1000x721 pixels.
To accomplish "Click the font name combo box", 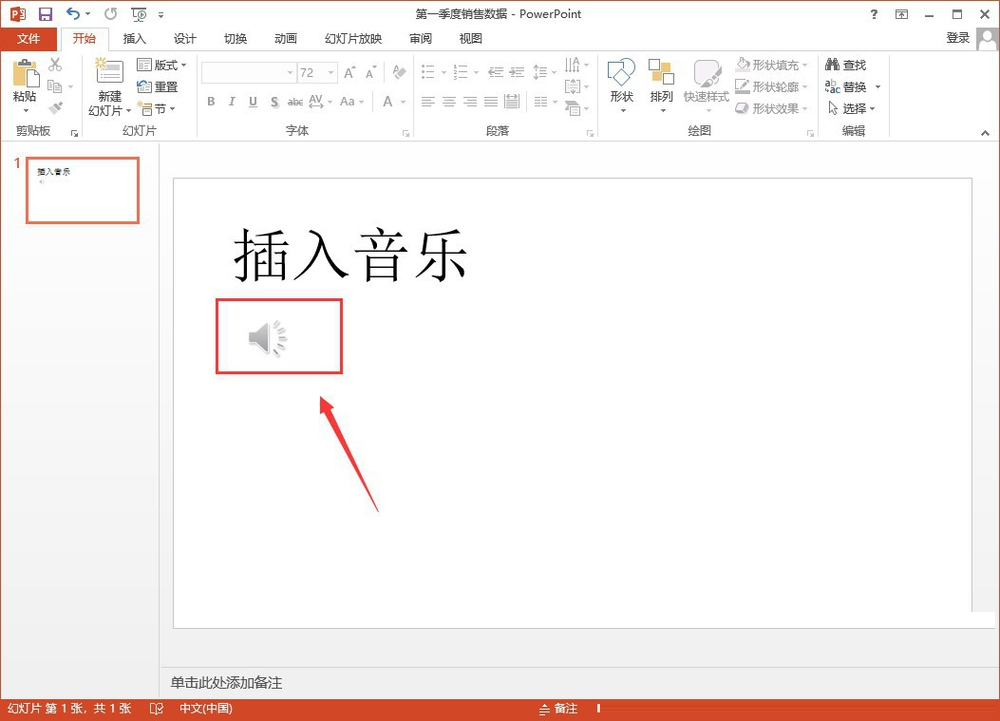I will point(248,73).
